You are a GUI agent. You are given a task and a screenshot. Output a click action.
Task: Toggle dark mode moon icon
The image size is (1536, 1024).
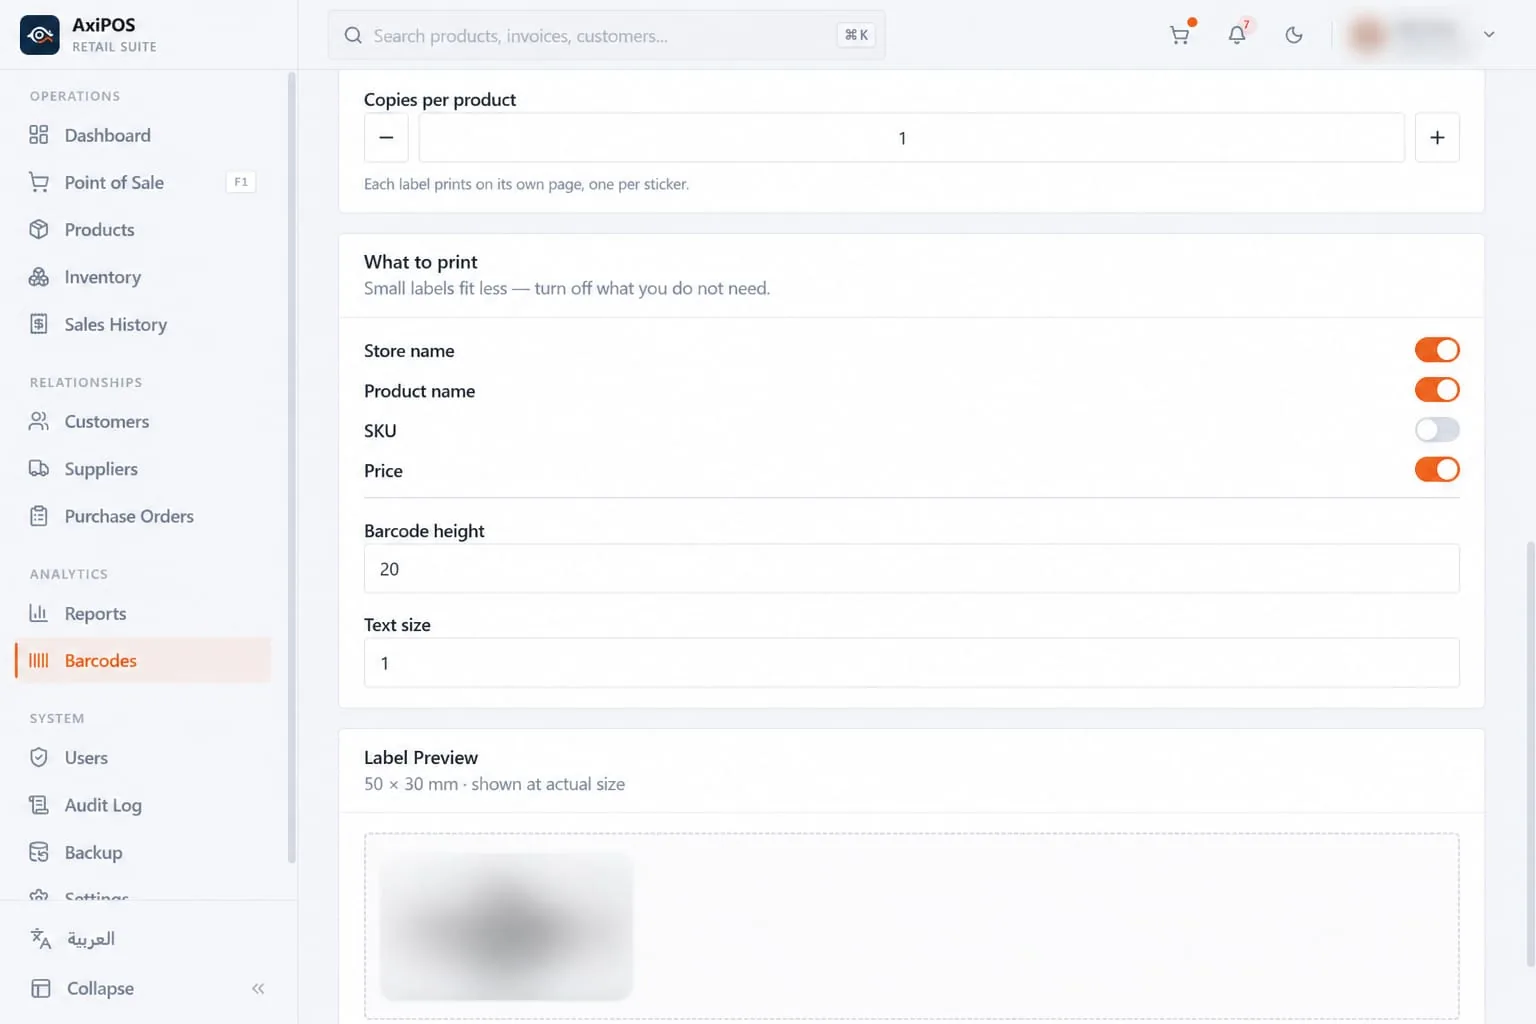pos(1294,35)
